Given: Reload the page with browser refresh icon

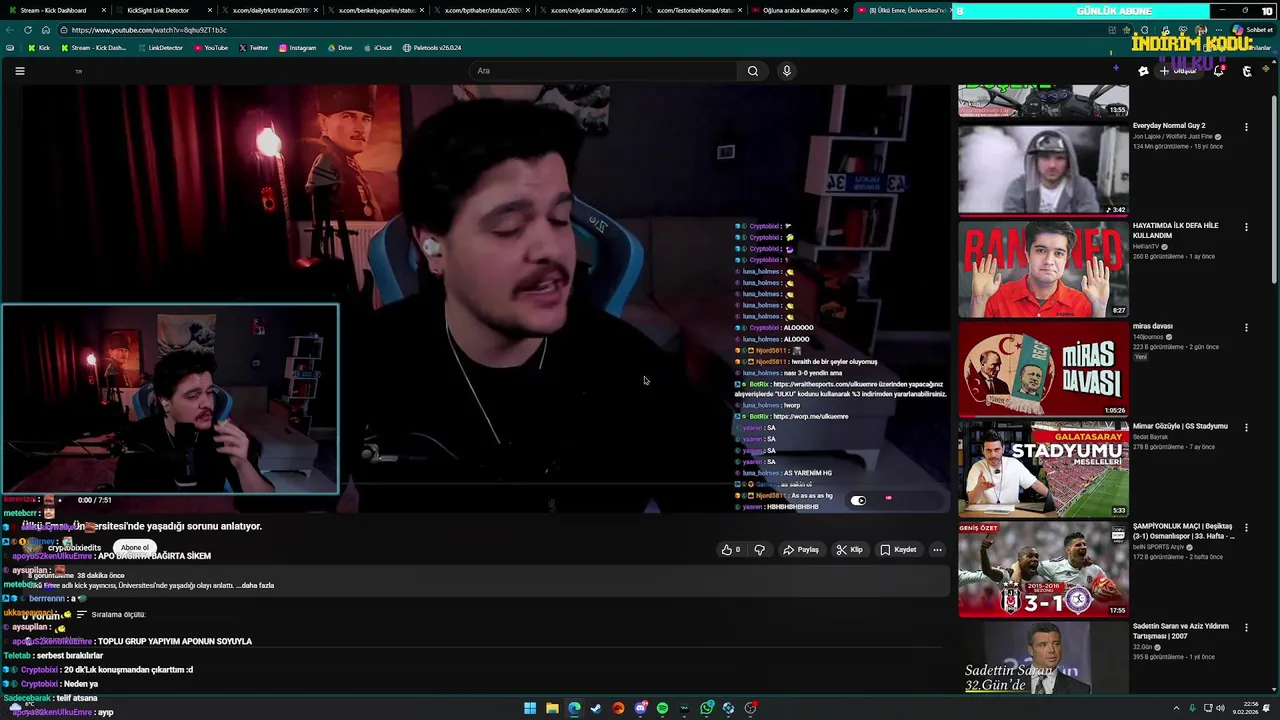Looking at the screenshot, I should click(x=28, y=30).
